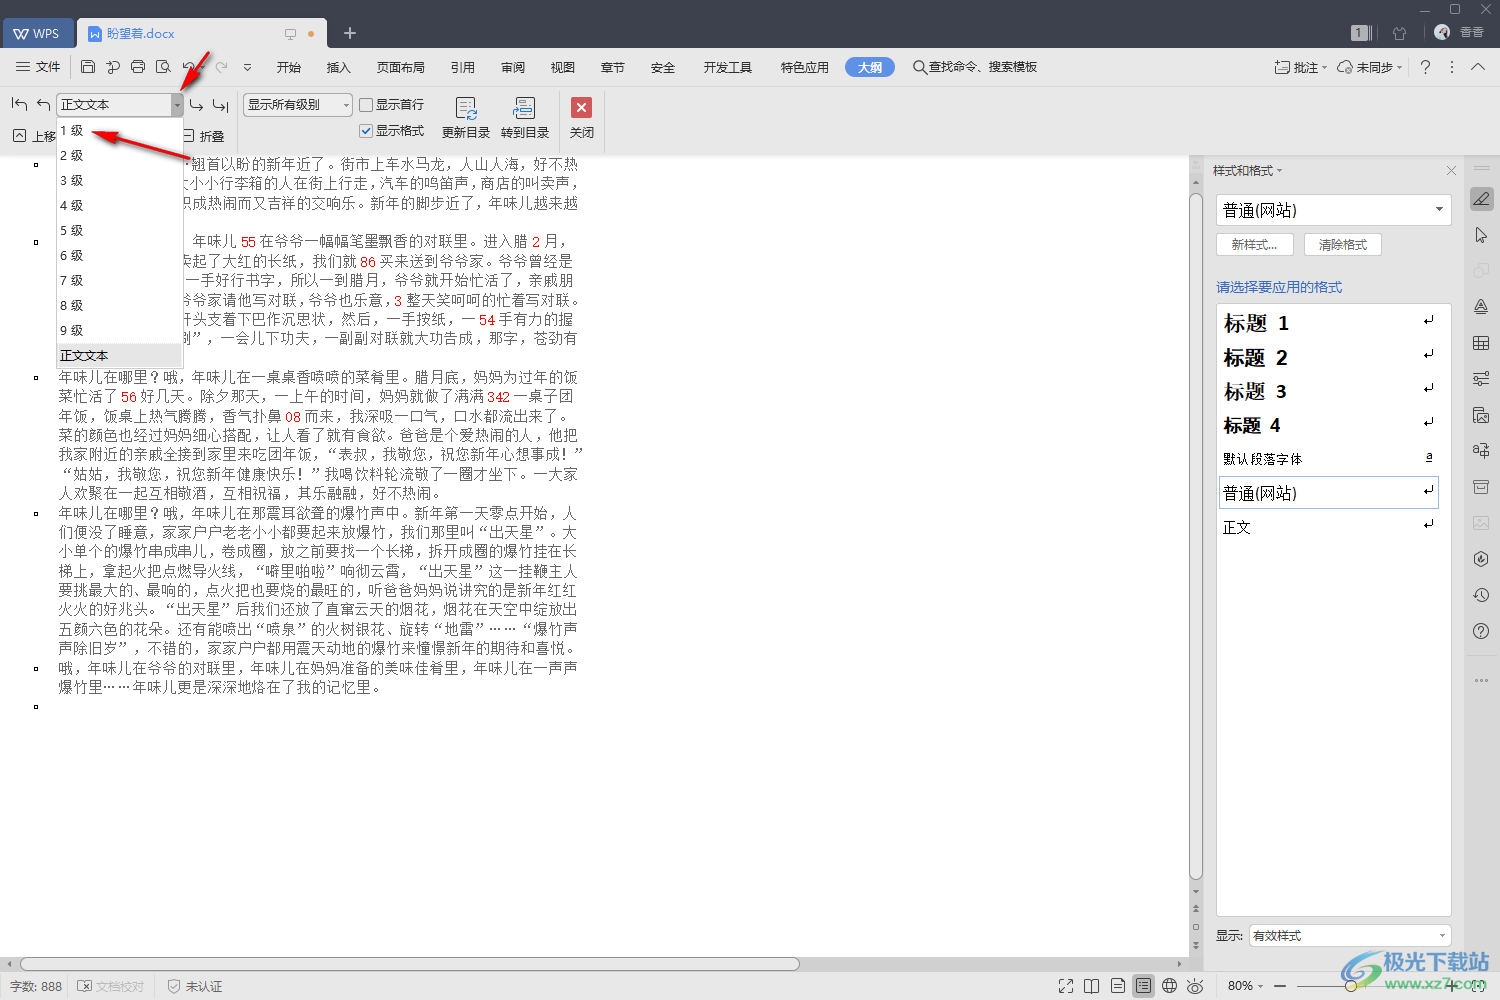
Task: Select the Styles pencil icon in sidebar
Action: pos(1481,199)
